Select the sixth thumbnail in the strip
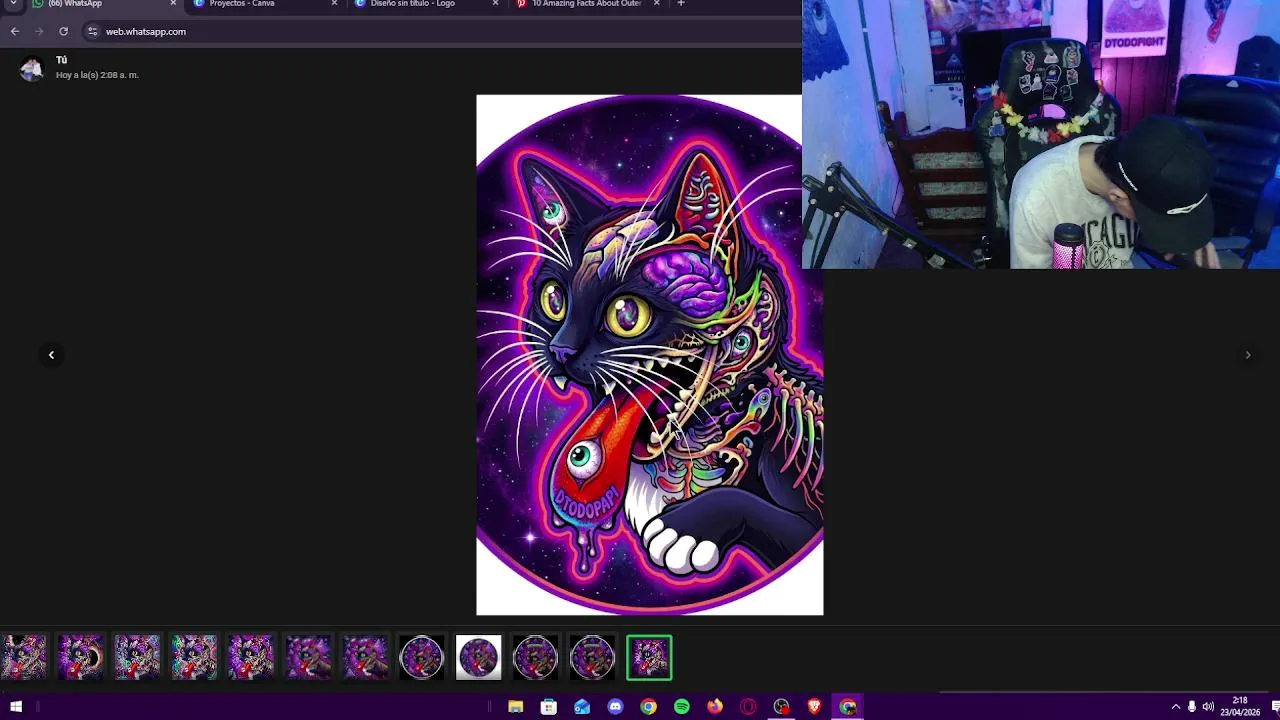 pos(308,658)
